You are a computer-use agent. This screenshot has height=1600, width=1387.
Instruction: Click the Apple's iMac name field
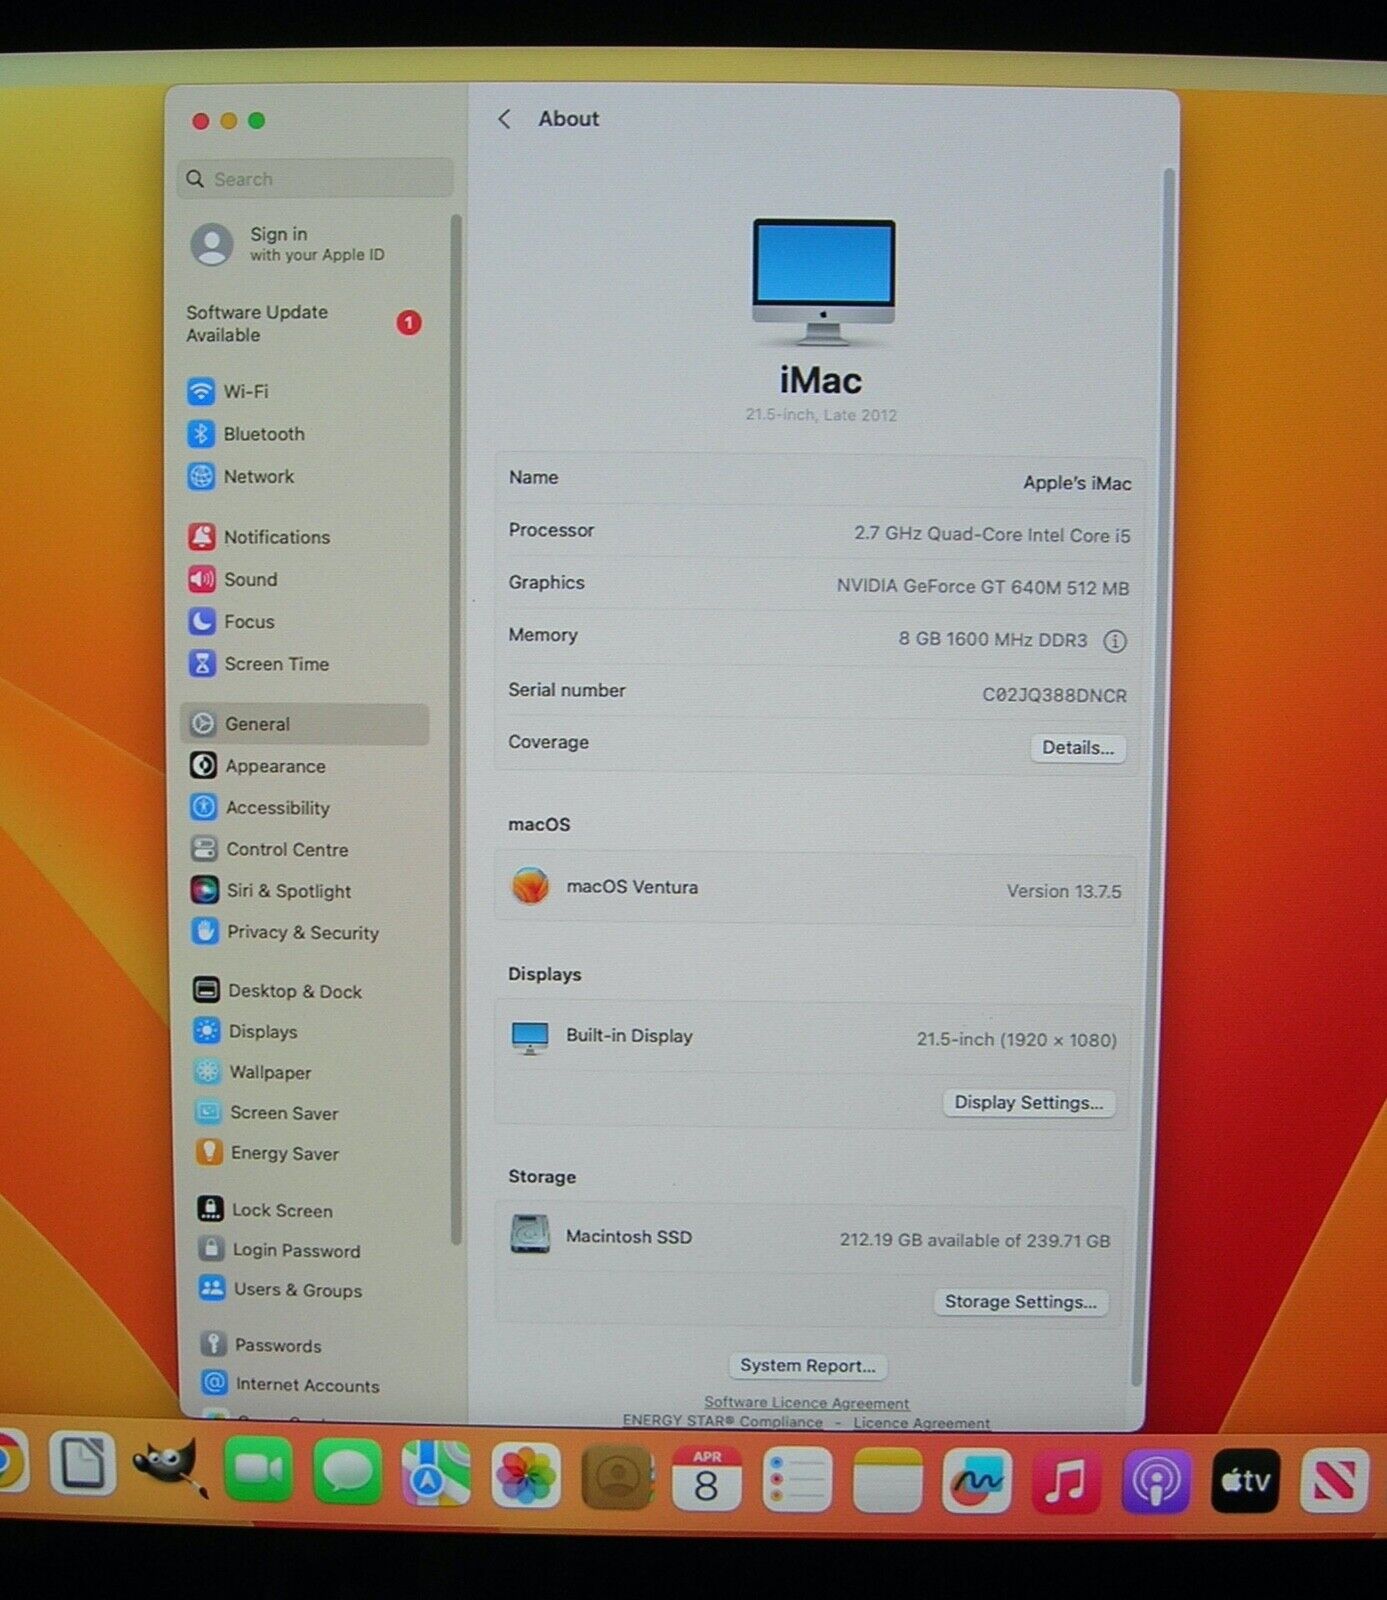tap(1077, 483)
